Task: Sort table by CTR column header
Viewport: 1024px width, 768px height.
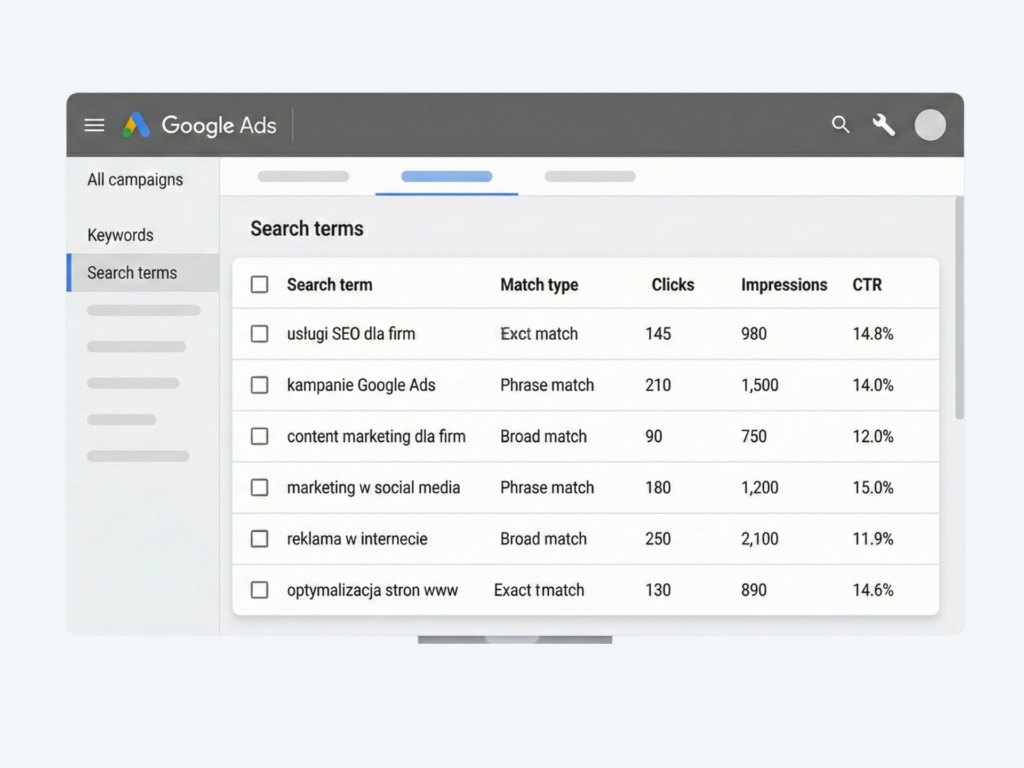Action: click(867, 284)
